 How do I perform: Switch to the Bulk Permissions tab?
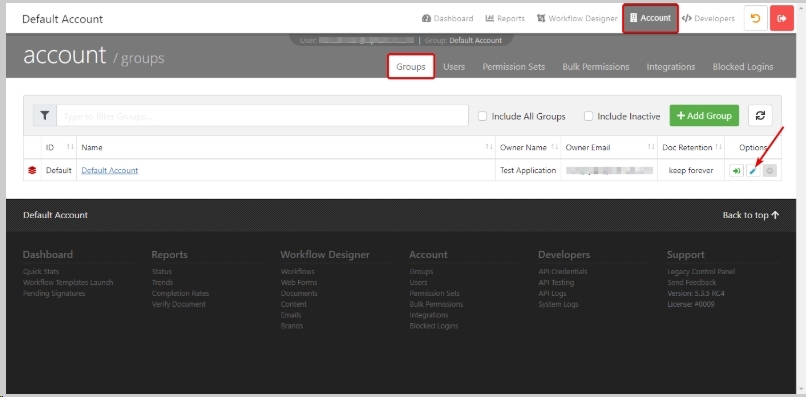pos(595,67)
